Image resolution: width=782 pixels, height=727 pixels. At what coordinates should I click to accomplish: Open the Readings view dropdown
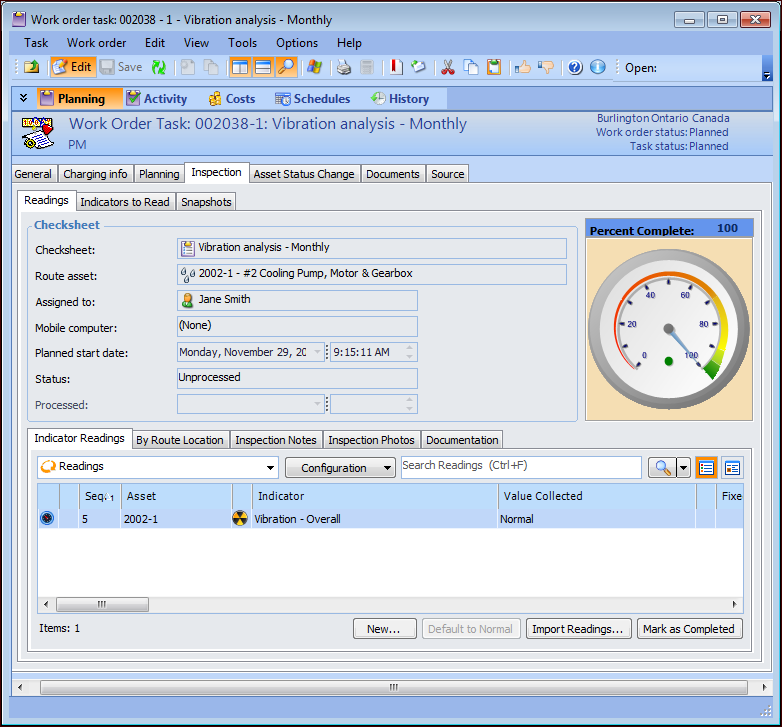tap(271, 467)
